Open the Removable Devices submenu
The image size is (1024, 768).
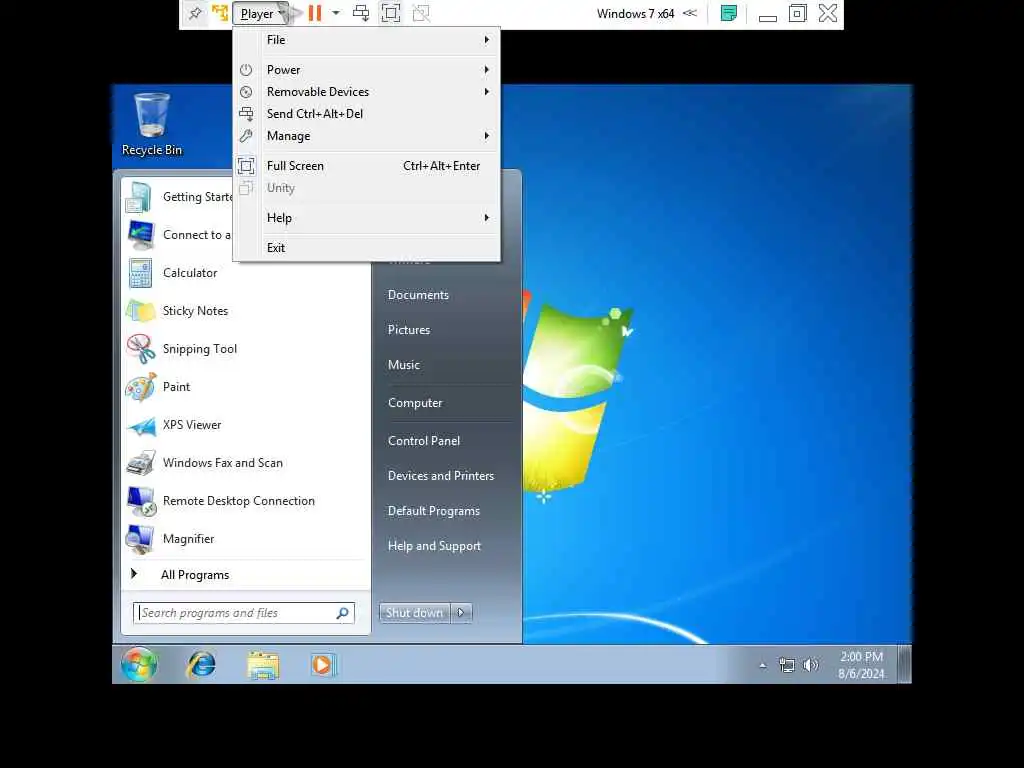pos(367,92)
